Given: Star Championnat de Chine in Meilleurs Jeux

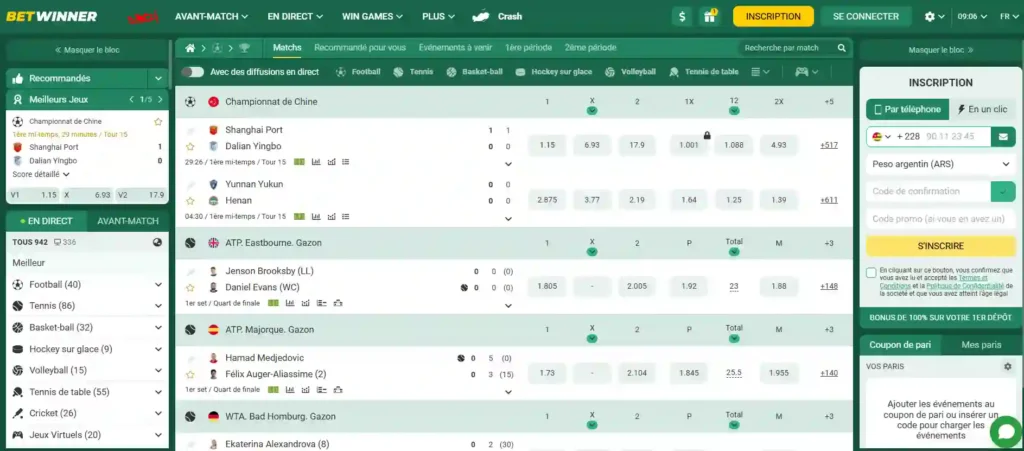Looking at the screenshot, I should tap(157, 121).
